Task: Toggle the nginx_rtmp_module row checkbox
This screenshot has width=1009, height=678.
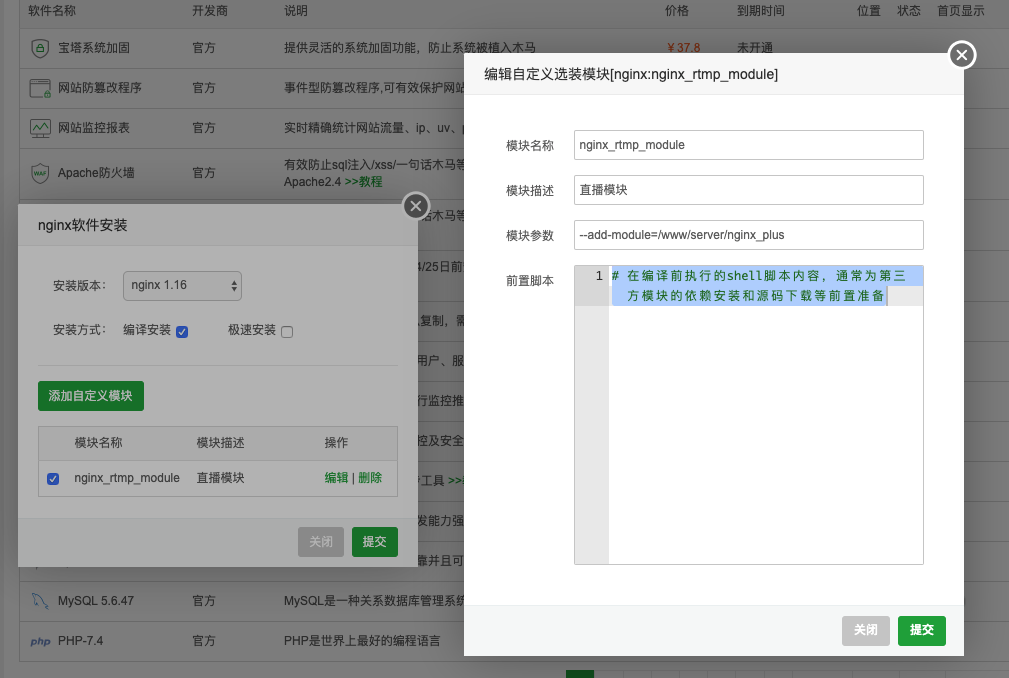Action: pyautogui.click(x=53, y=479)
